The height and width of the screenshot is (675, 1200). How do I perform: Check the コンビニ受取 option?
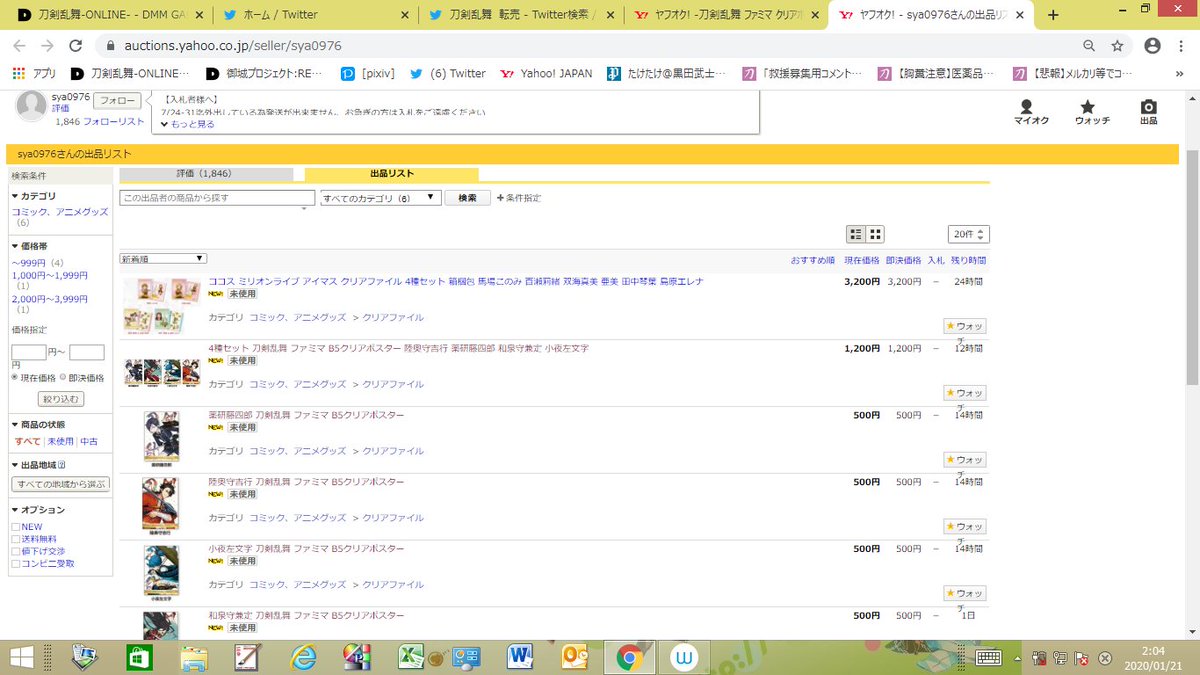click(x=16, y=564)
